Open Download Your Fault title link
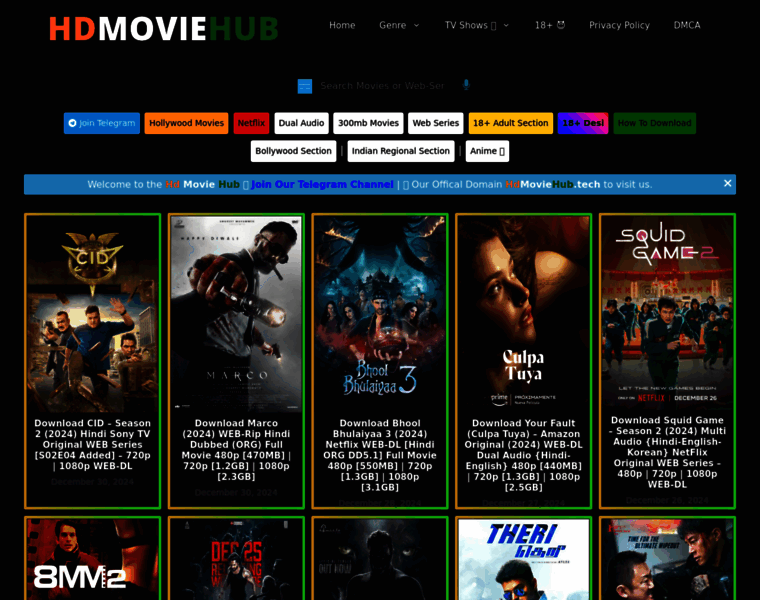Image resolution: width=760 pixels, height=600 pixels. pos(523,455)
